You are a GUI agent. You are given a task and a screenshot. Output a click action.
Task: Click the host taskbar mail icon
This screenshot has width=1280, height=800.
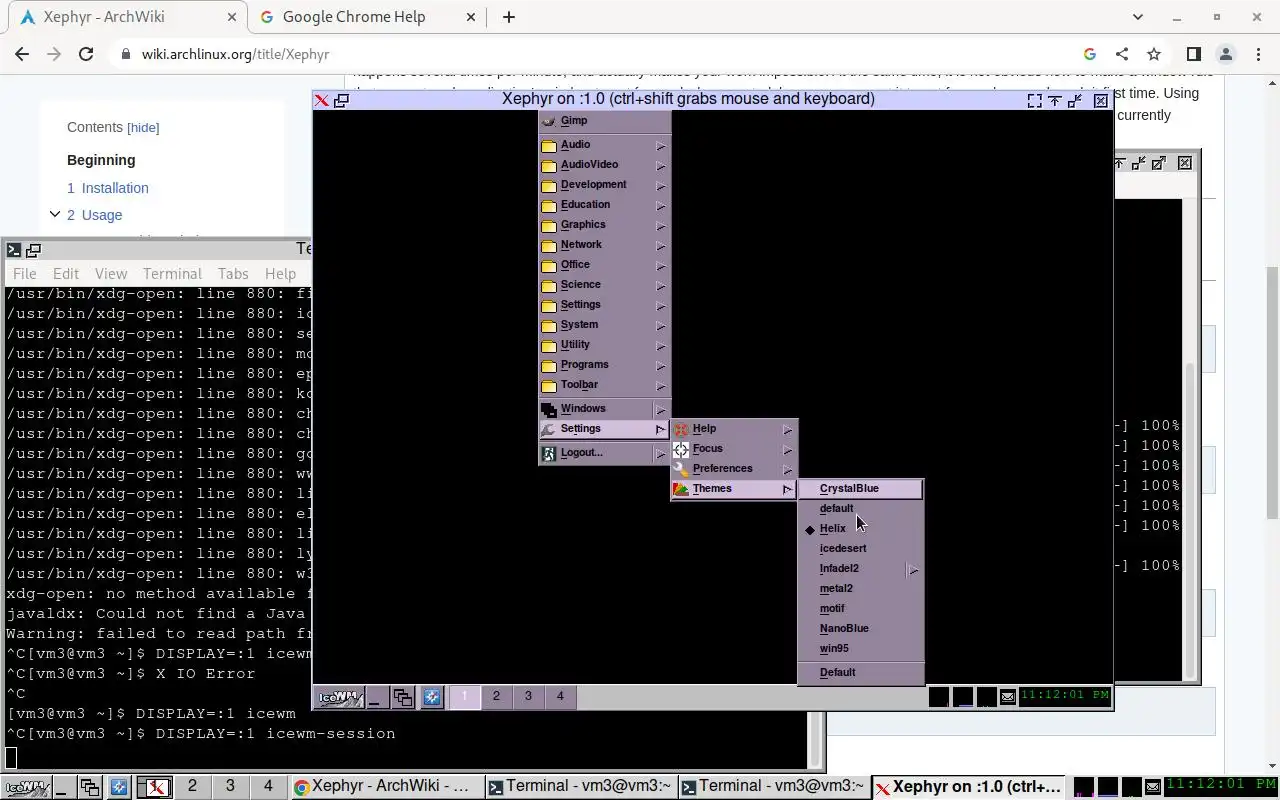click(x=1153, y=788)
